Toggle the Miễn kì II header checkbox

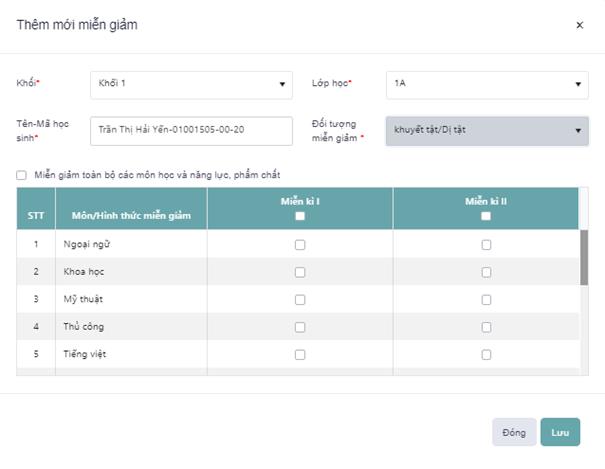486,216
